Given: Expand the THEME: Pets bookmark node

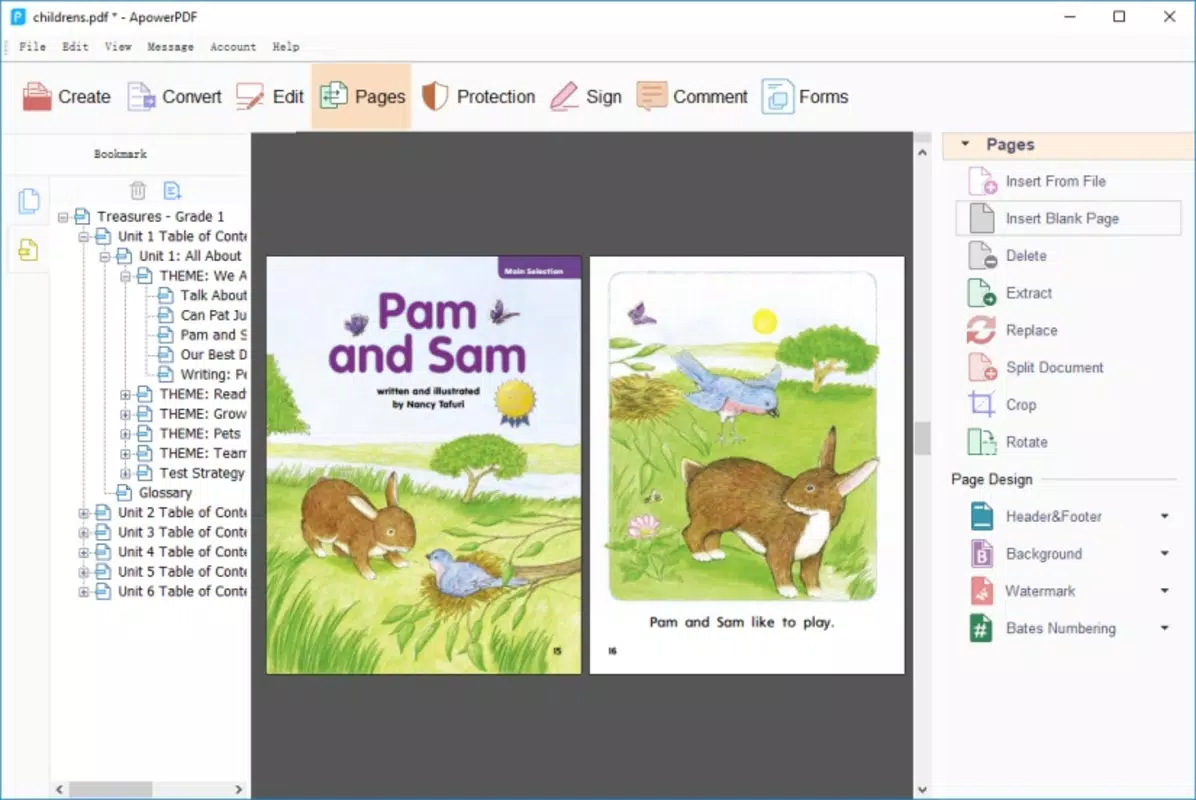Looking at the screenshot, I should (125, 434).
